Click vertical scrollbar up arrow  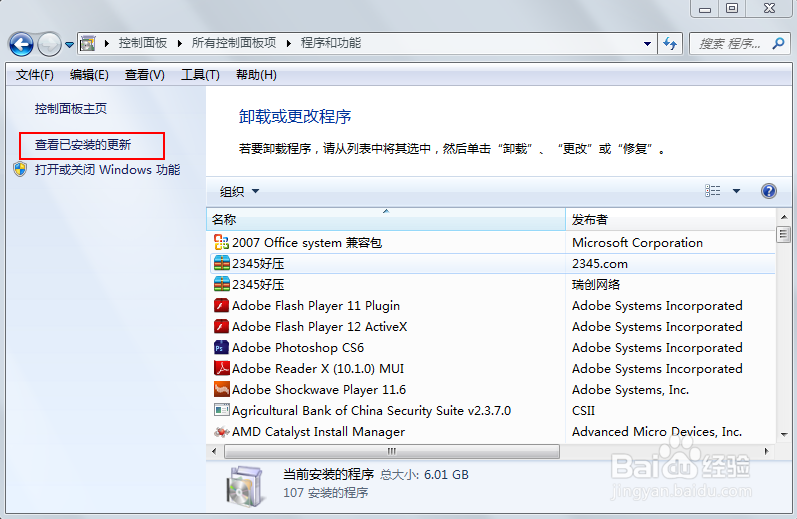click(783, 217)
